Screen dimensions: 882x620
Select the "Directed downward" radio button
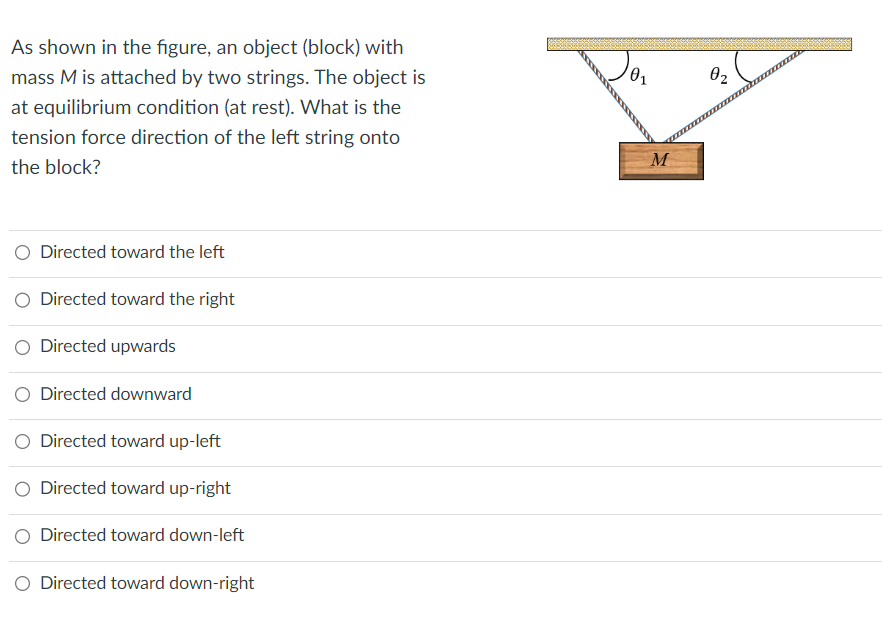21,394
